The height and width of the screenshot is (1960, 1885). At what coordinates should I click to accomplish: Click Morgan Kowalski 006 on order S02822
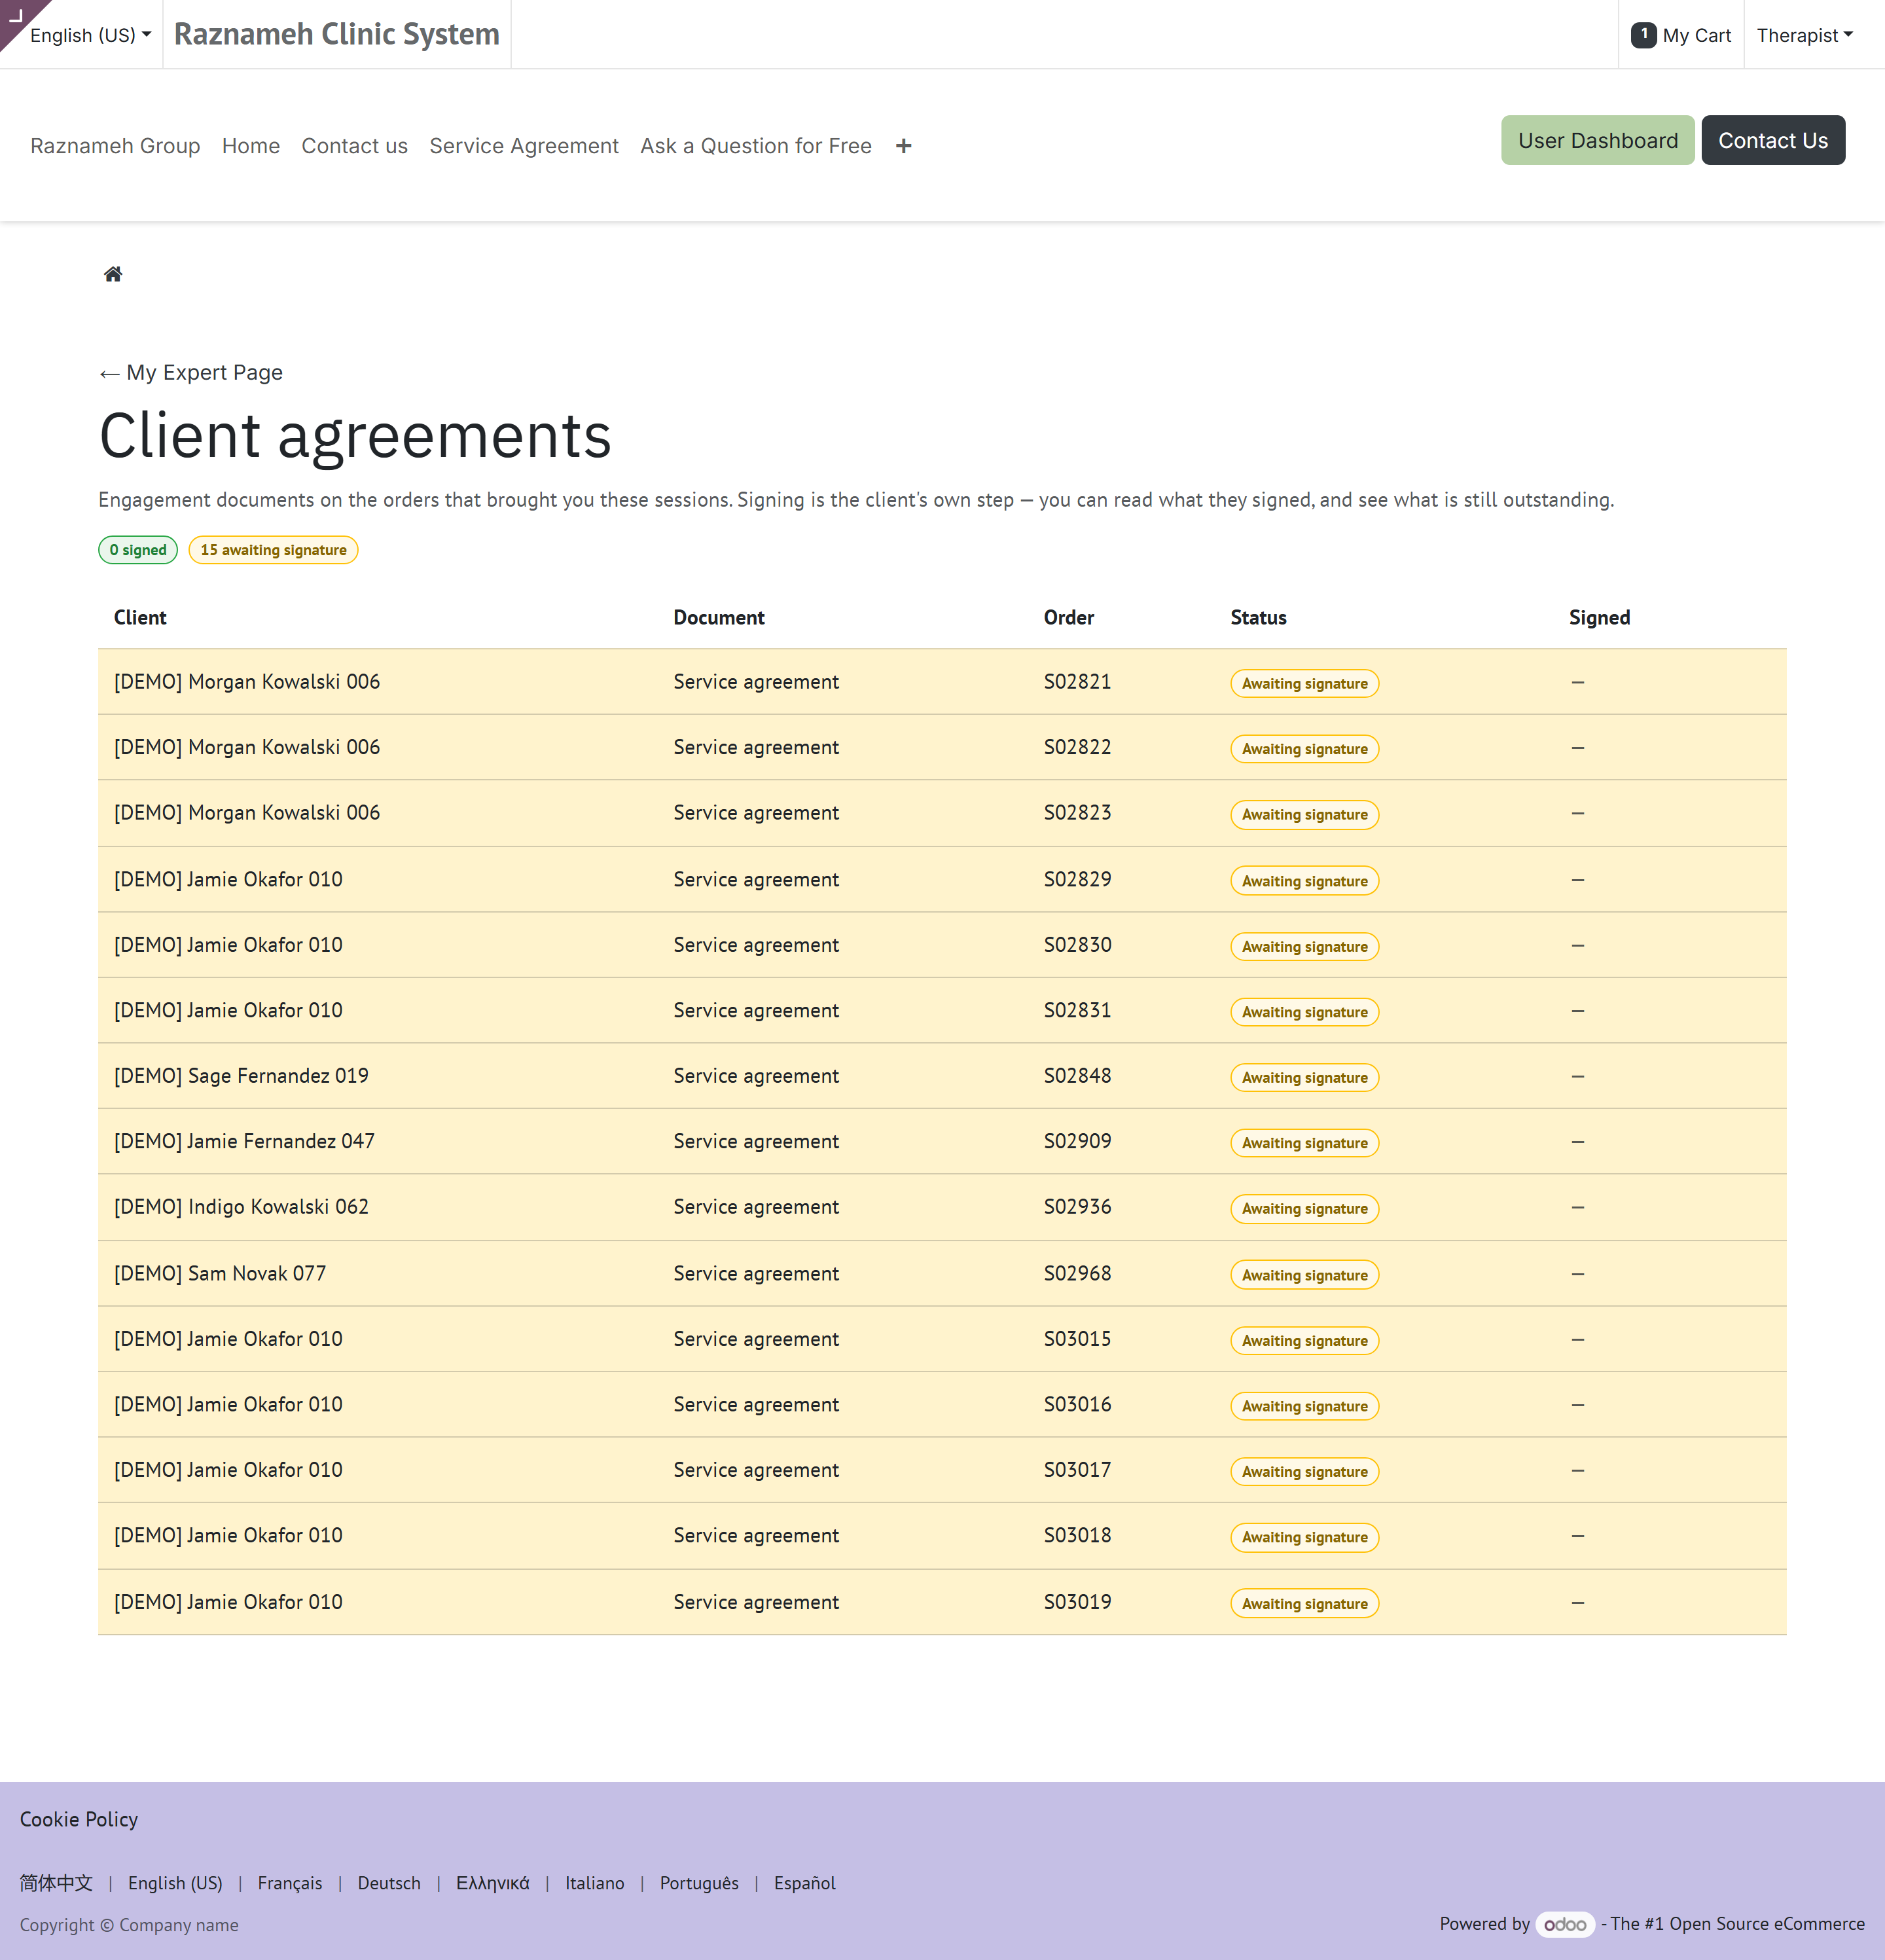tap(247, 747)
